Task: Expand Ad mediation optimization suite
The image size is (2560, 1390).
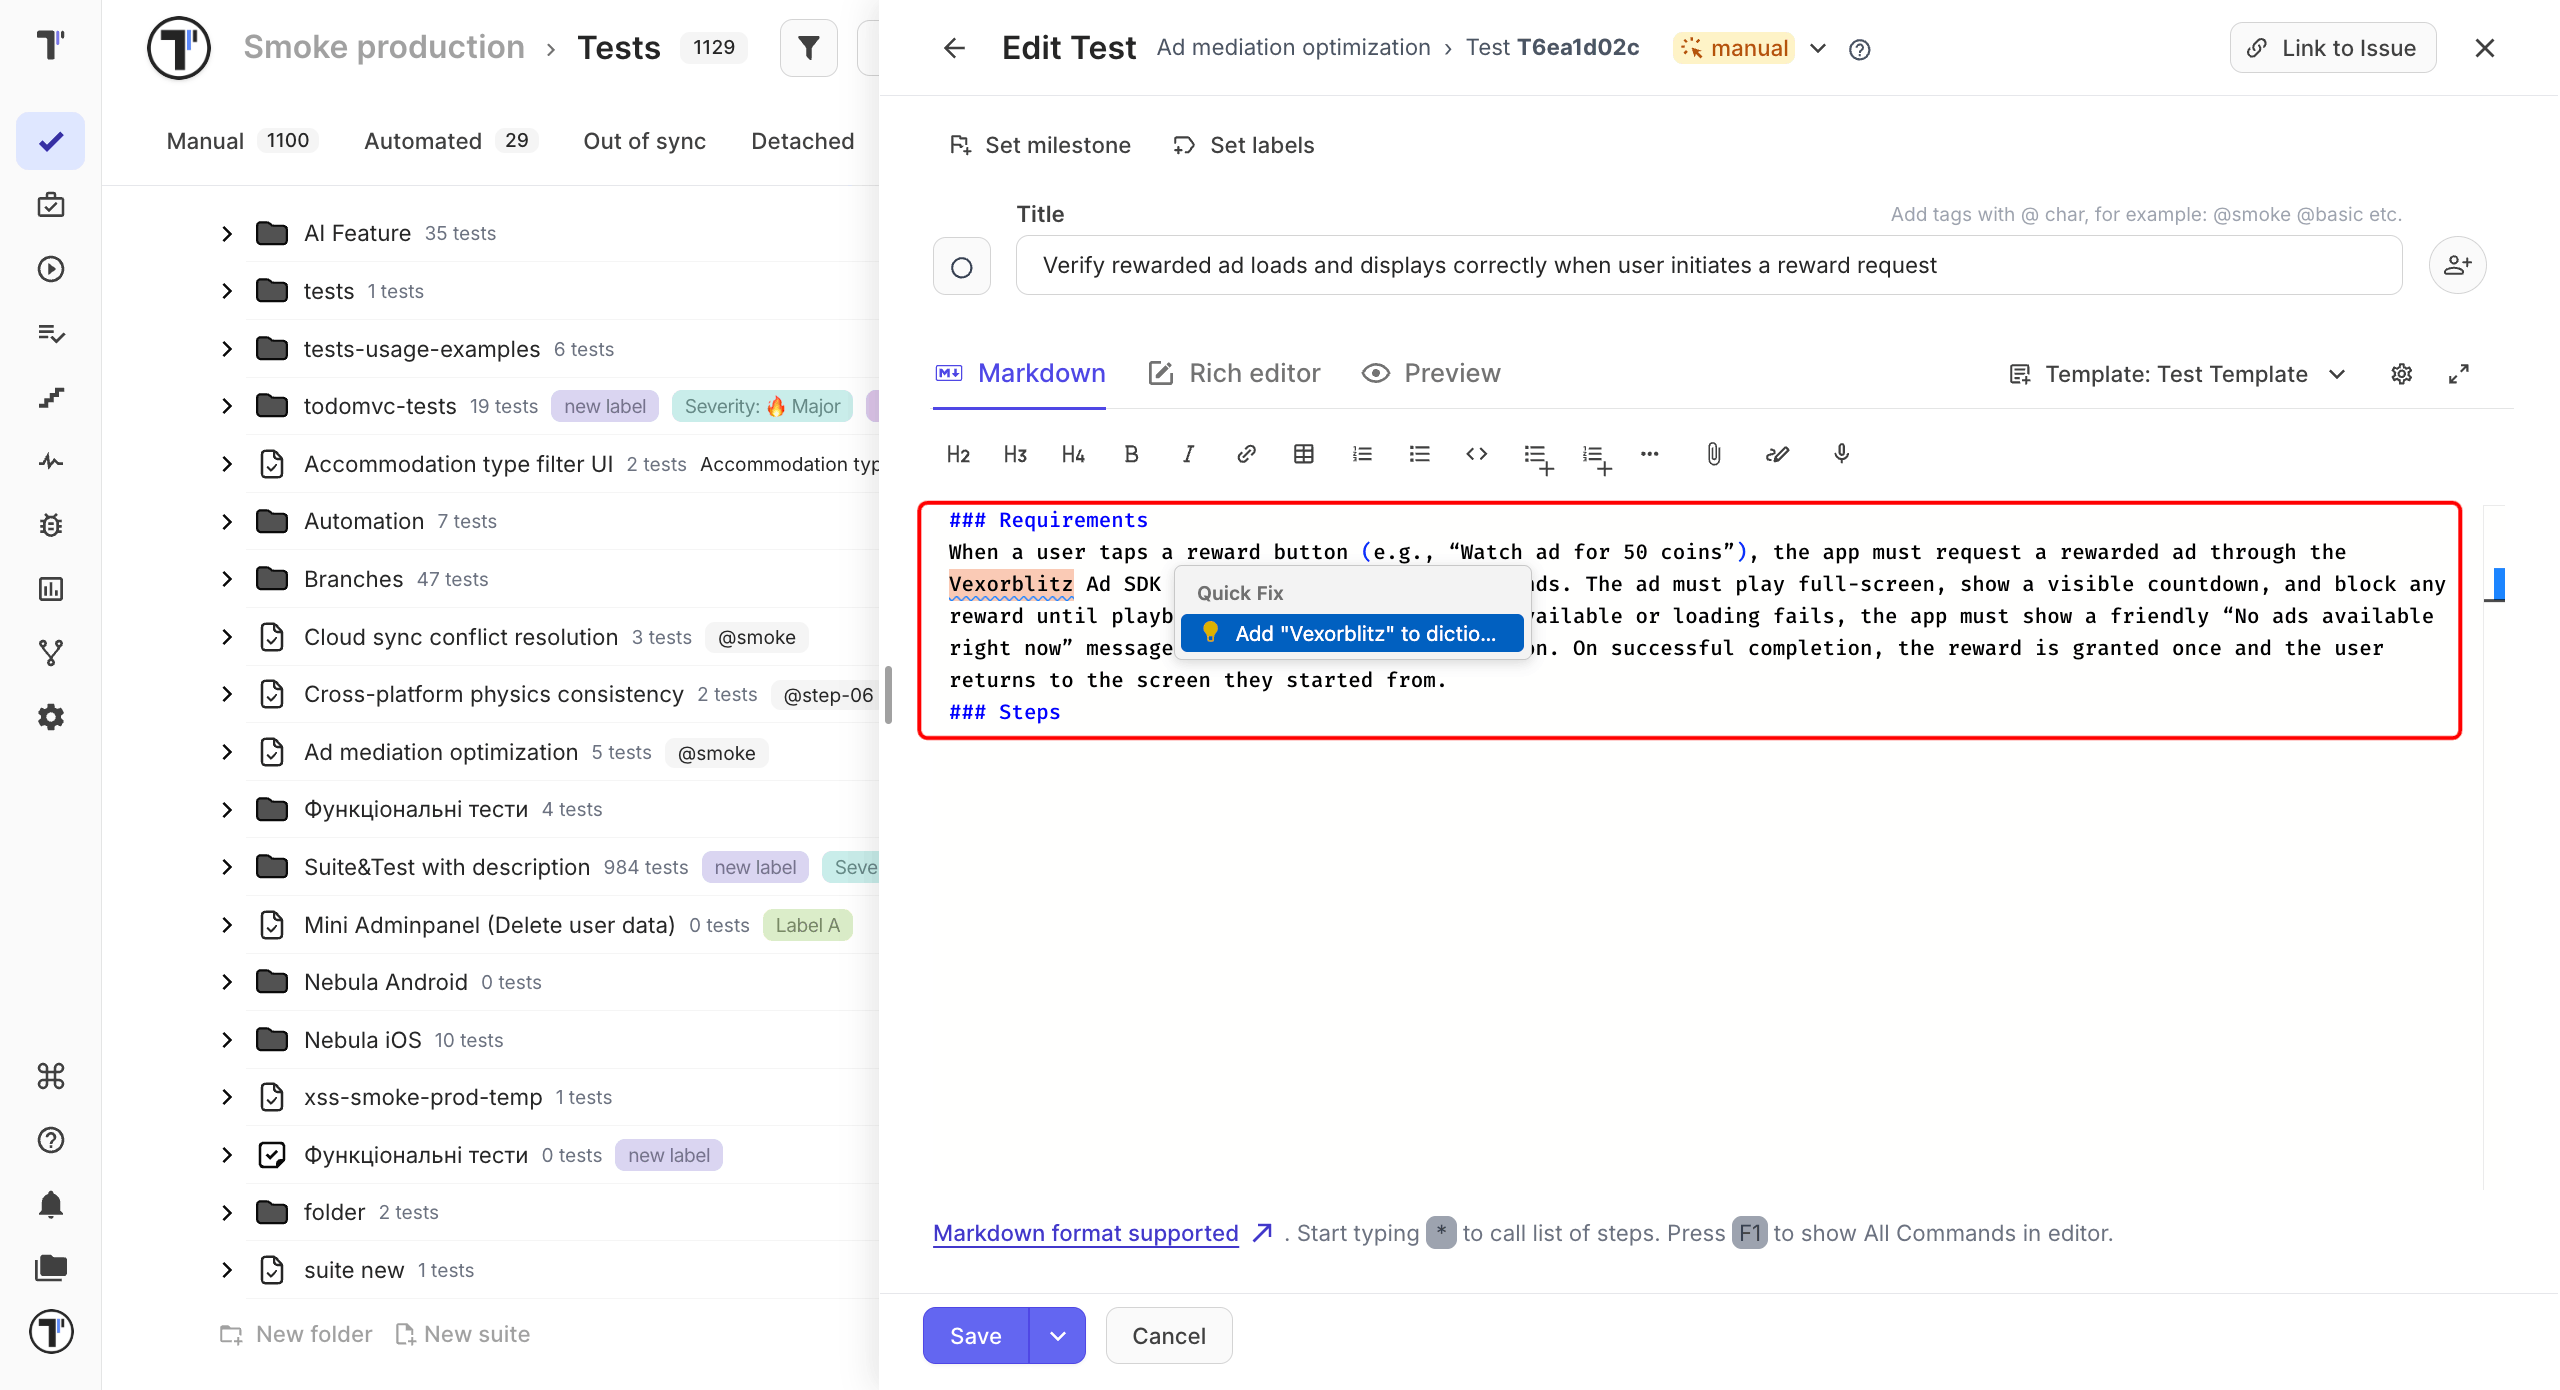Action: coord(227,752)
